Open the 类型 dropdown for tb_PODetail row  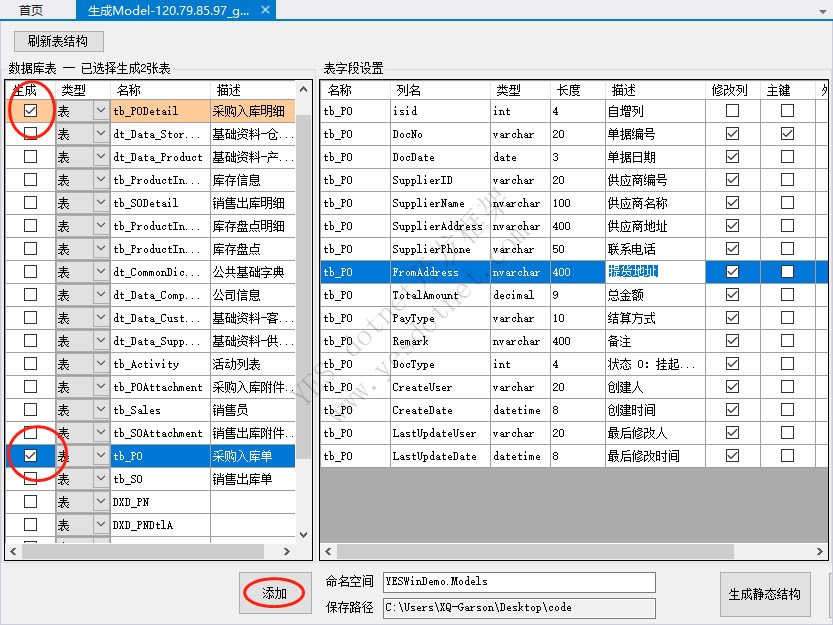click(100, 111)
